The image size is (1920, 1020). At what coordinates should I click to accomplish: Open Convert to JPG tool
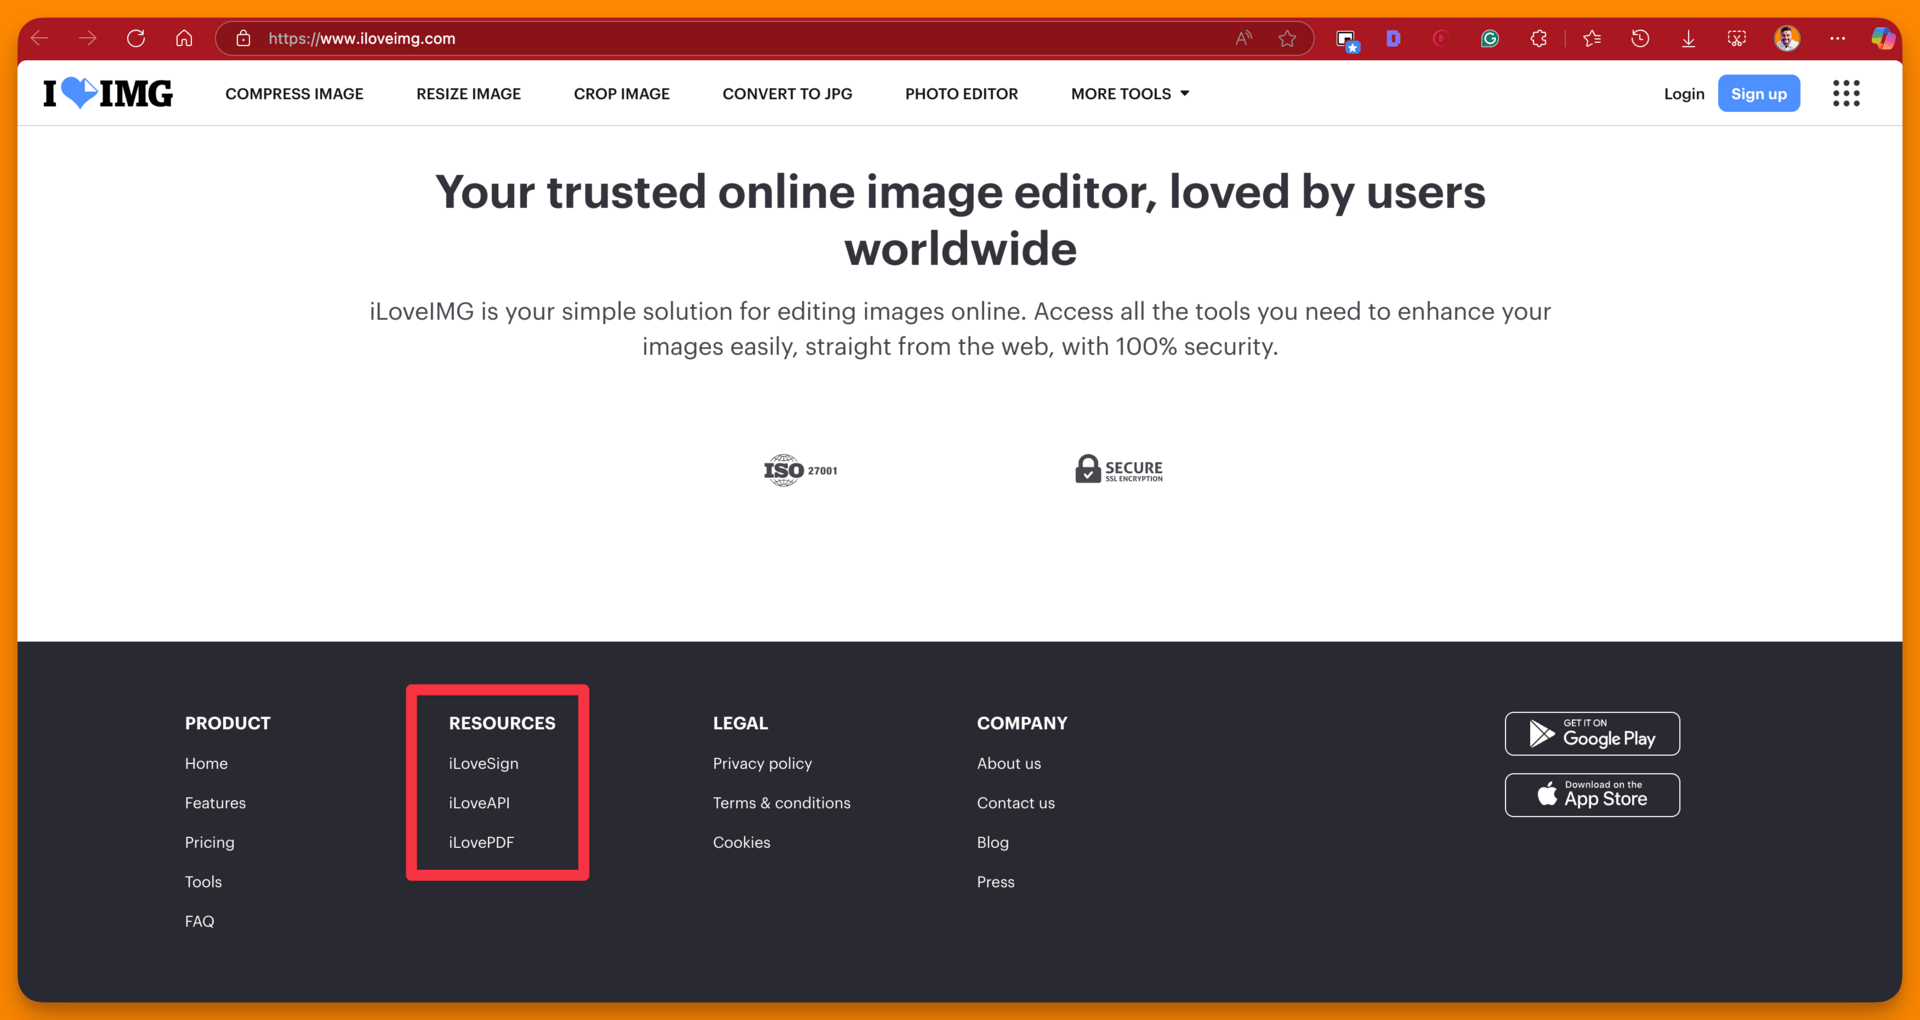coord(787,94)
